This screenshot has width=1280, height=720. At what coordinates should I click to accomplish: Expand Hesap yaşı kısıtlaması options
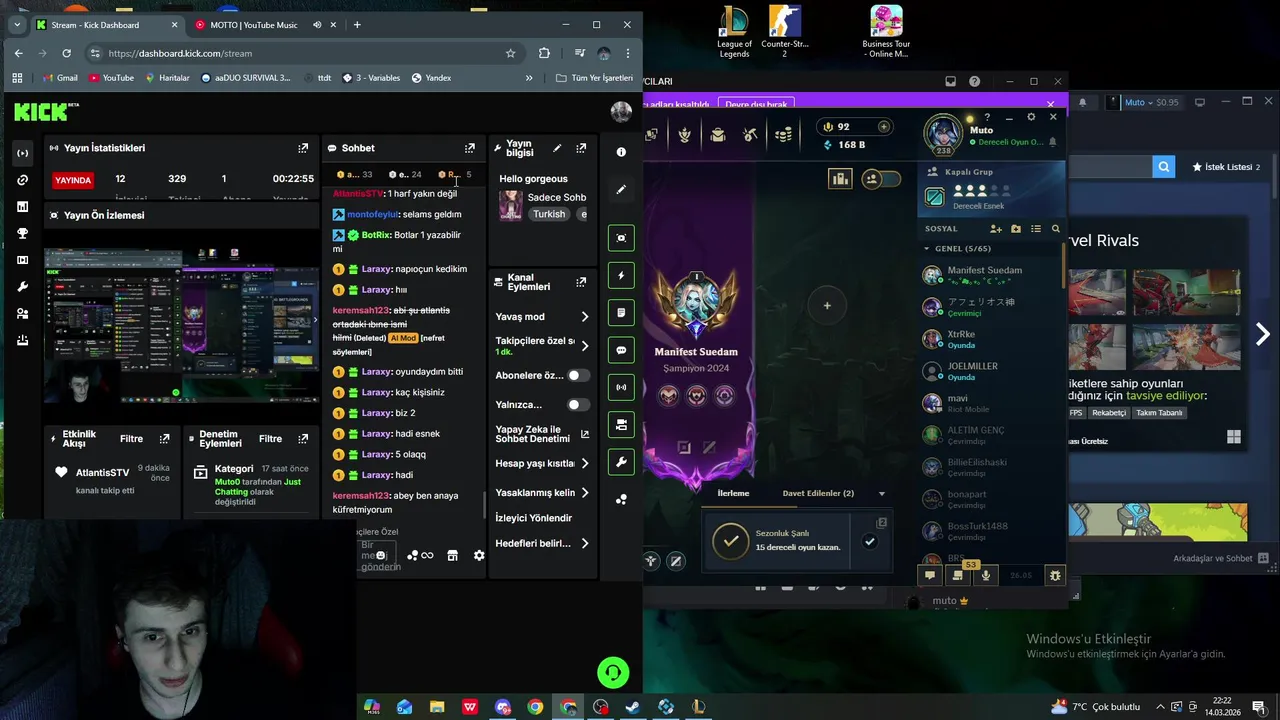pos(585,464)
